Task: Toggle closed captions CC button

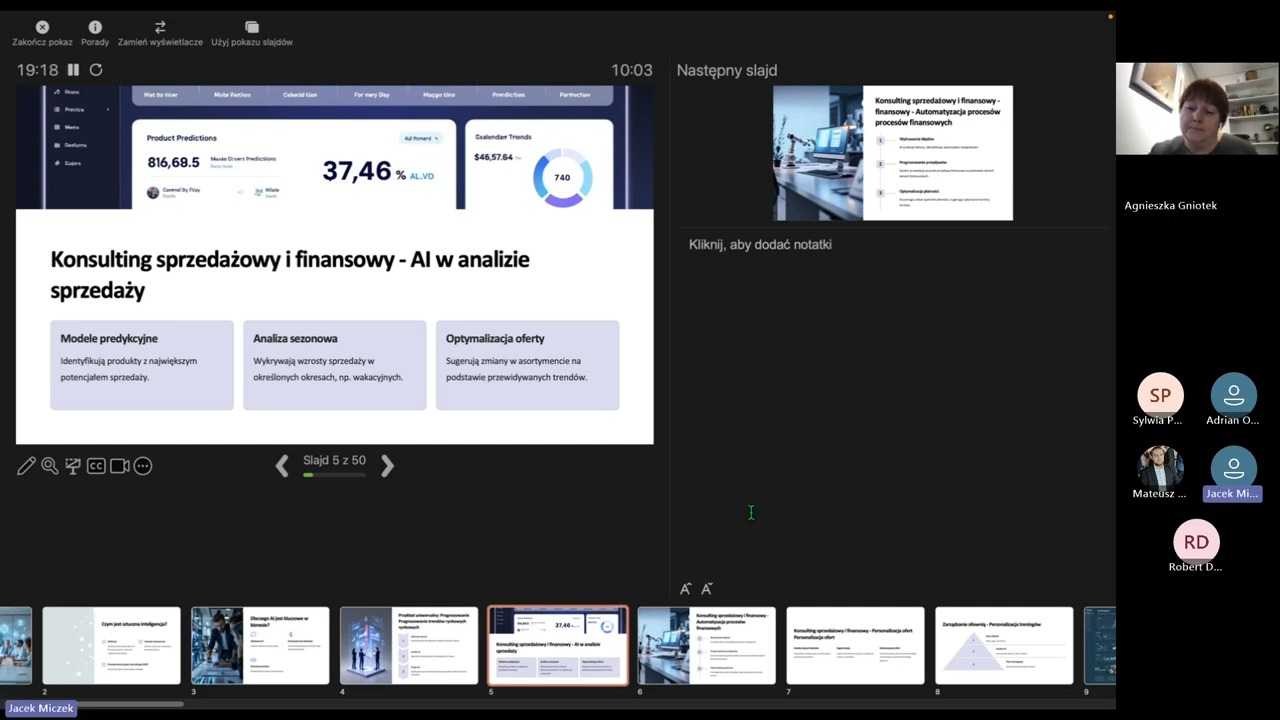Action: [96, 466]
